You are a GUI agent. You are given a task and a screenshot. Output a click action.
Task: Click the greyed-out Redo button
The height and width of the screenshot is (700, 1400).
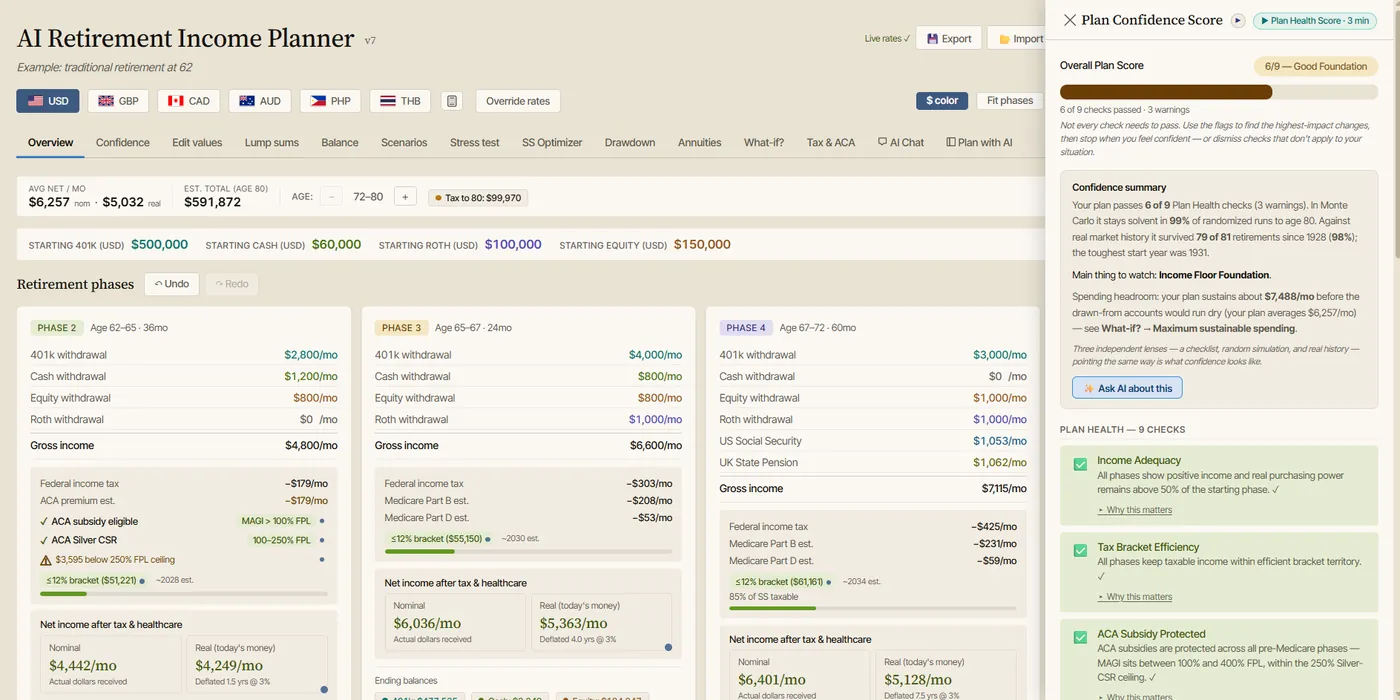point(232,284)
